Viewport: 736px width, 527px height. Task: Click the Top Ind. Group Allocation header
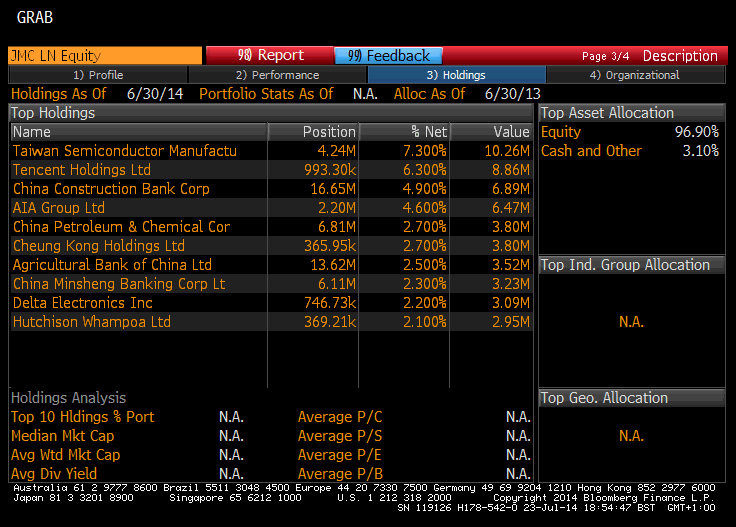632,265
